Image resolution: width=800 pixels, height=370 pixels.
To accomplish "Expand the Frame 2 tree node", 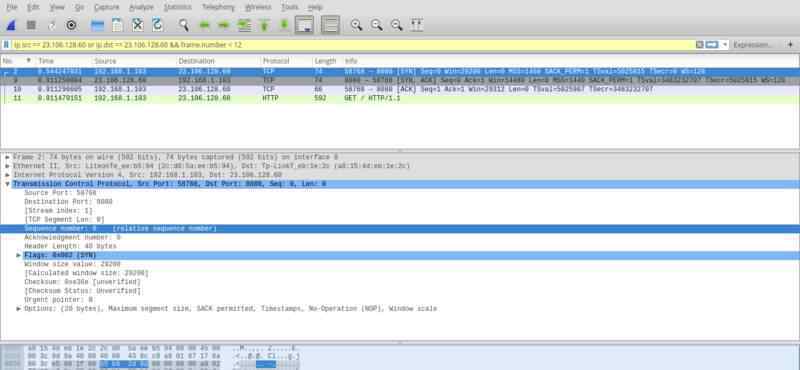I will (x=7, y=157).
